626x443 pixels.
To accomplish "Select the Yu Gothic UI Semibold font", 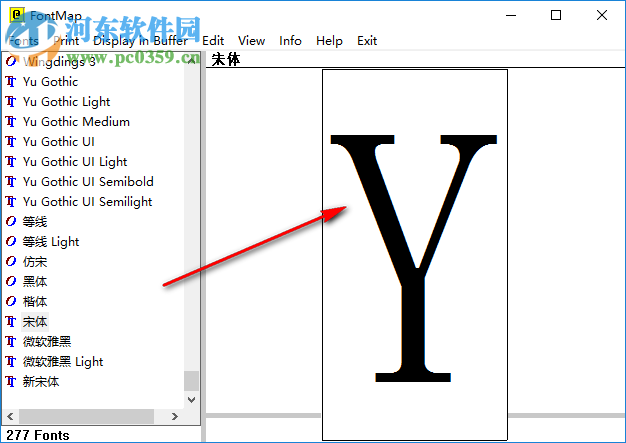I will tap(88, 182).
